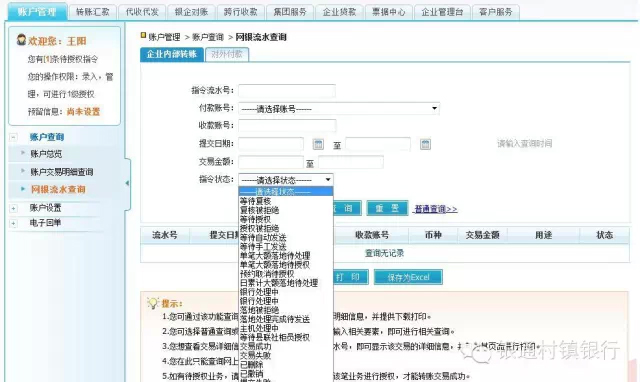The image size is (640, 382).
Task: Click the 重置 reset button
Action: point(387,208)
